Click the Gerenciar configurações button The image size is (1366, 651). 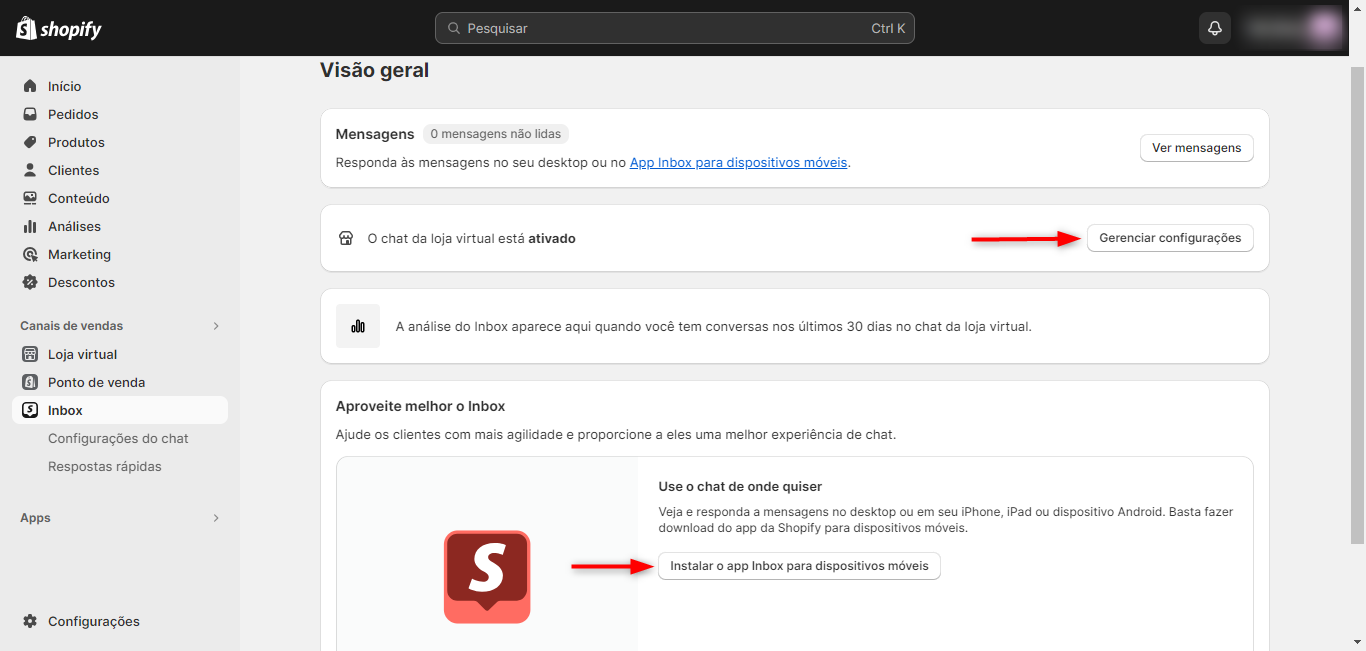[1170, 238]
